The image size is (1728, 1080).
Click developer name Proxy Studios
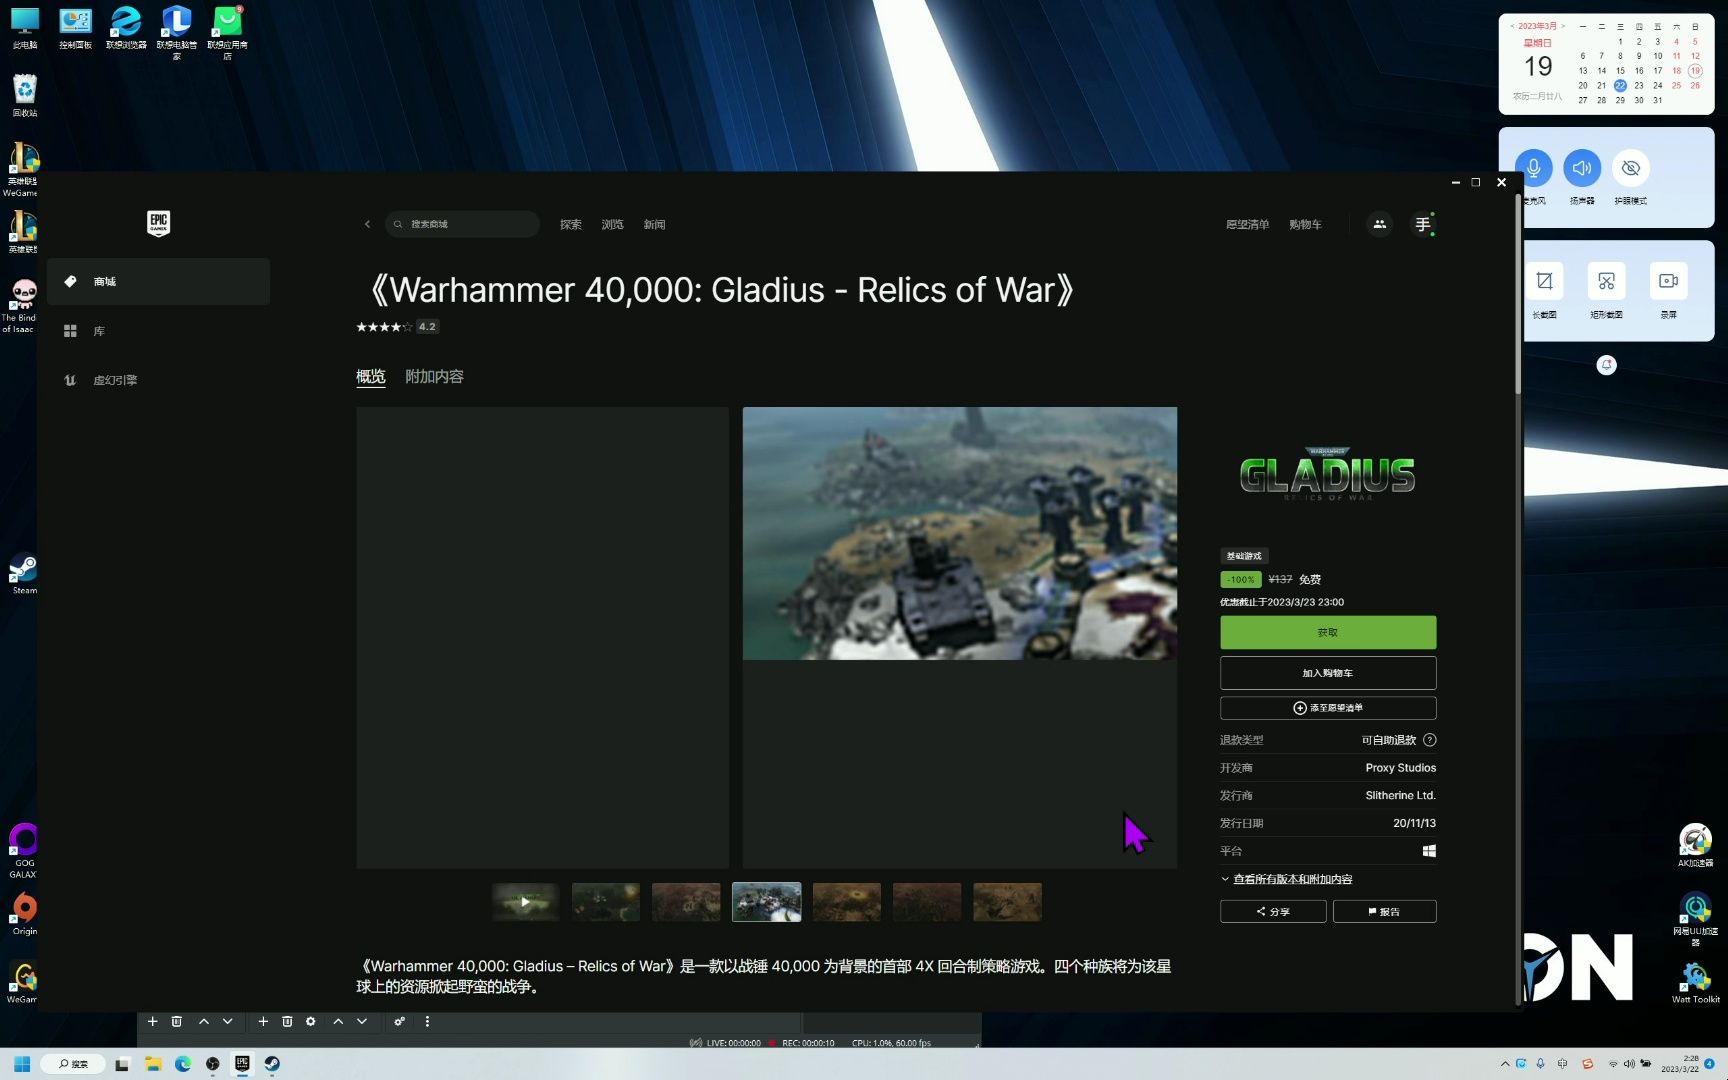tap(1400, 768)
